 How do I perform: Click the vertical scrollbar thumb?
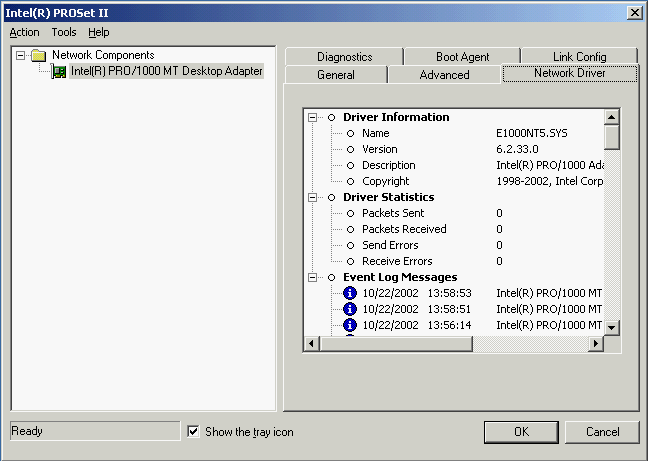[612, 138]
